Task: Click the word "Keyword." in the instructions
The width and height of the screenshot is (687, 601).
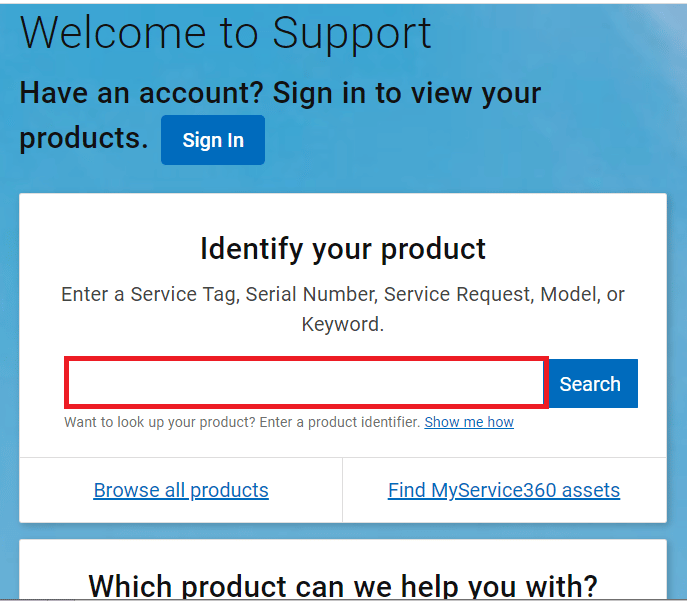Action: [x=343, y=325]
